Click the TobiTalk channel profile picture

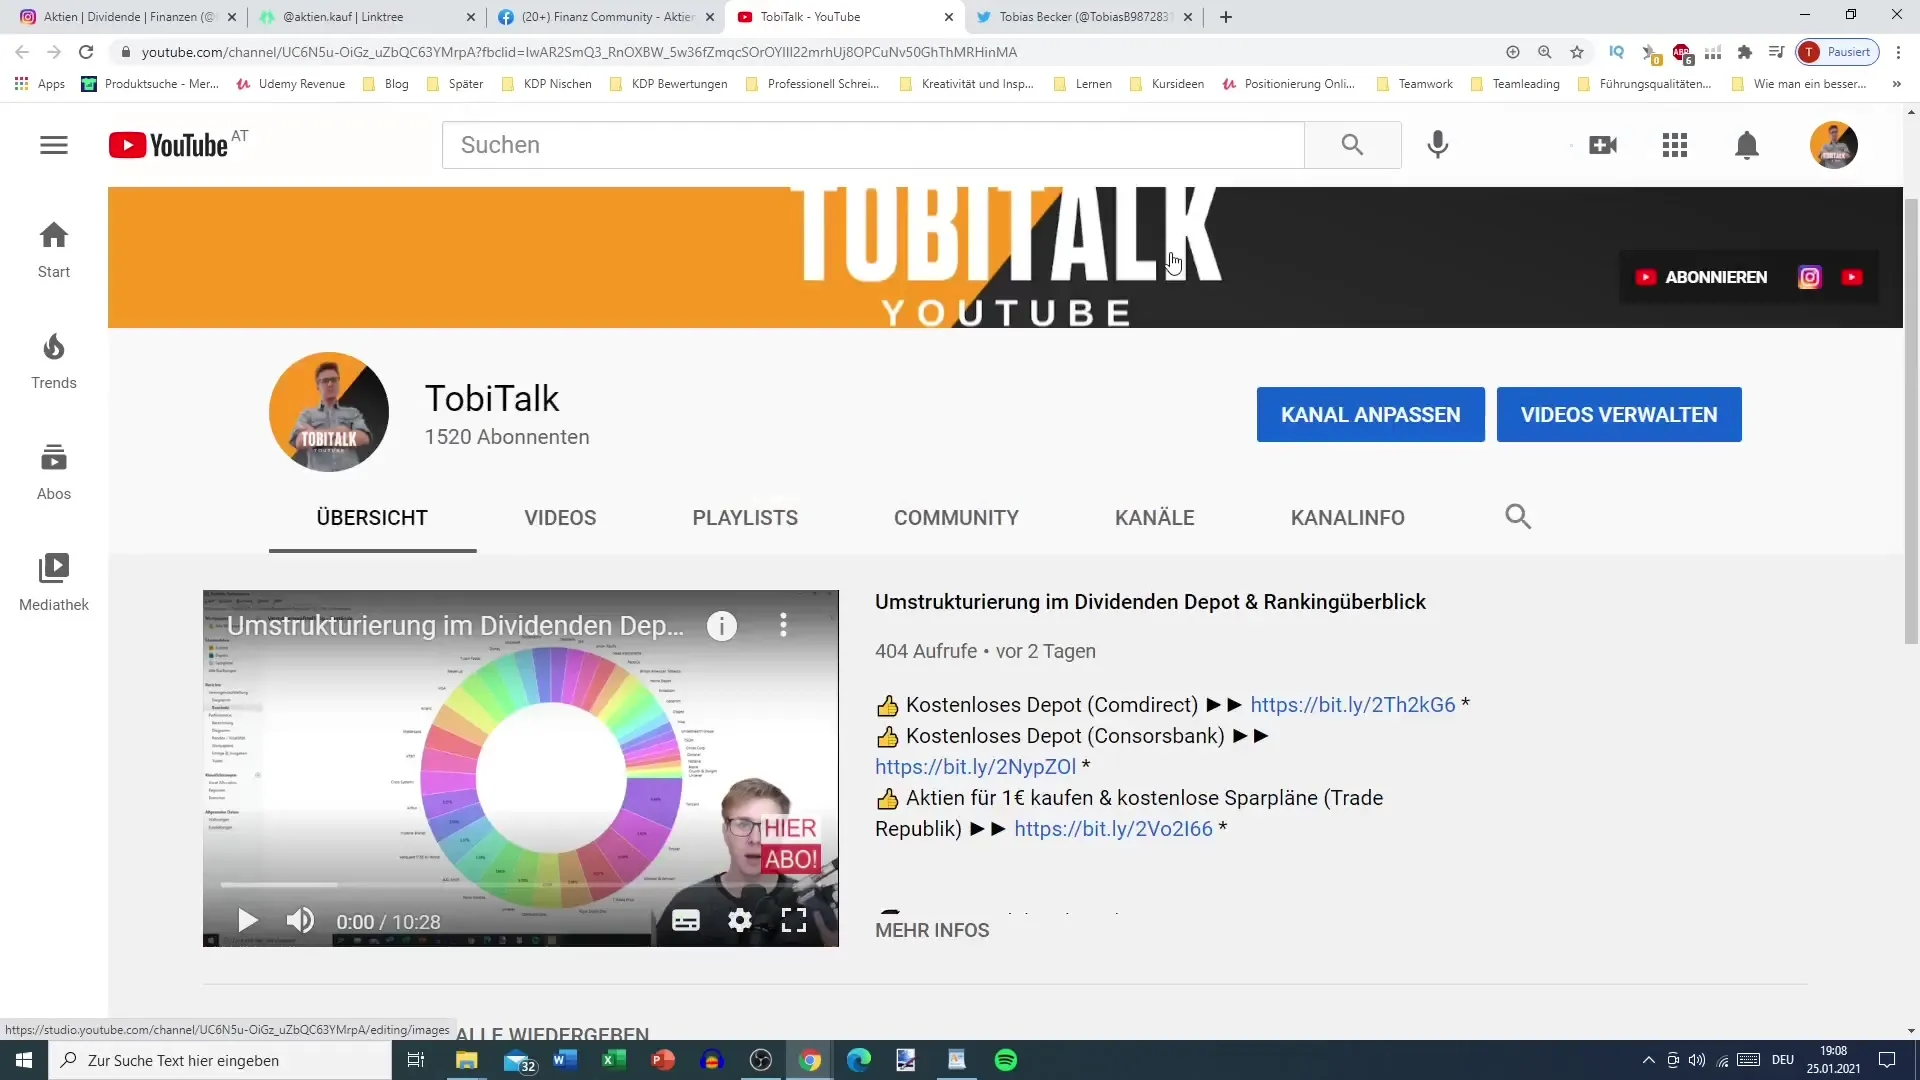pos(329,412)
